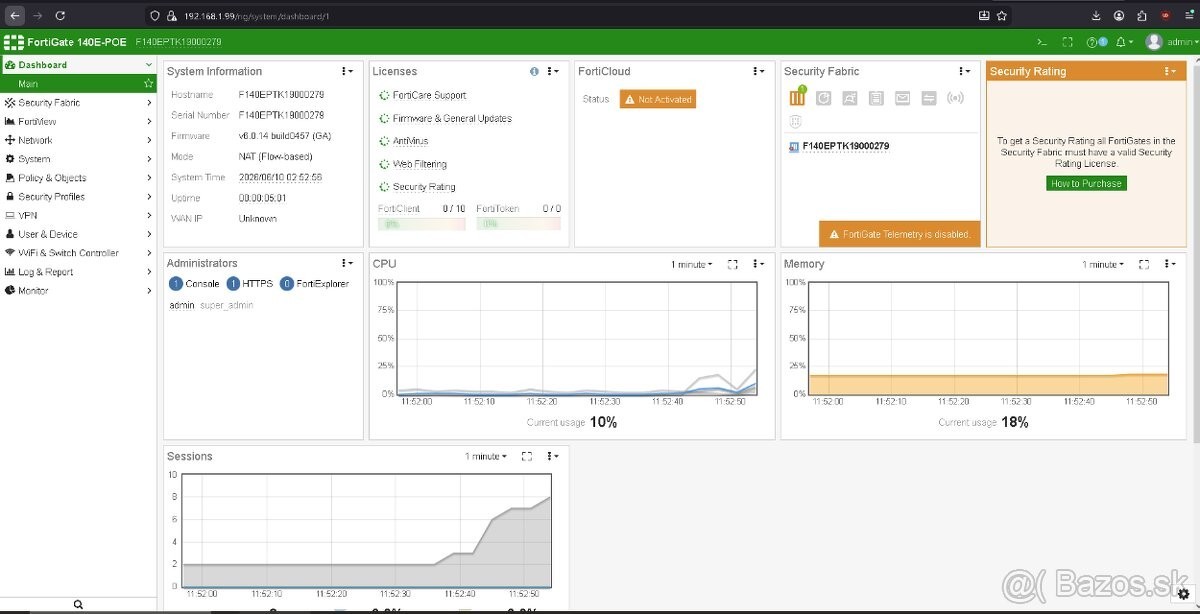Expand the Monitor sidebar menu
Image resolution: width=1200 pixels, height=614 pixels.
78,290
